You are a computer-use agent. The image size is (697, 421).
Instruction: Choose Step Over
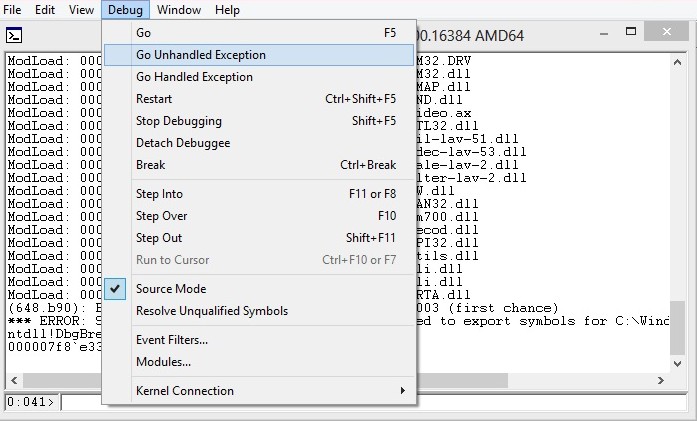click(161, 216)
